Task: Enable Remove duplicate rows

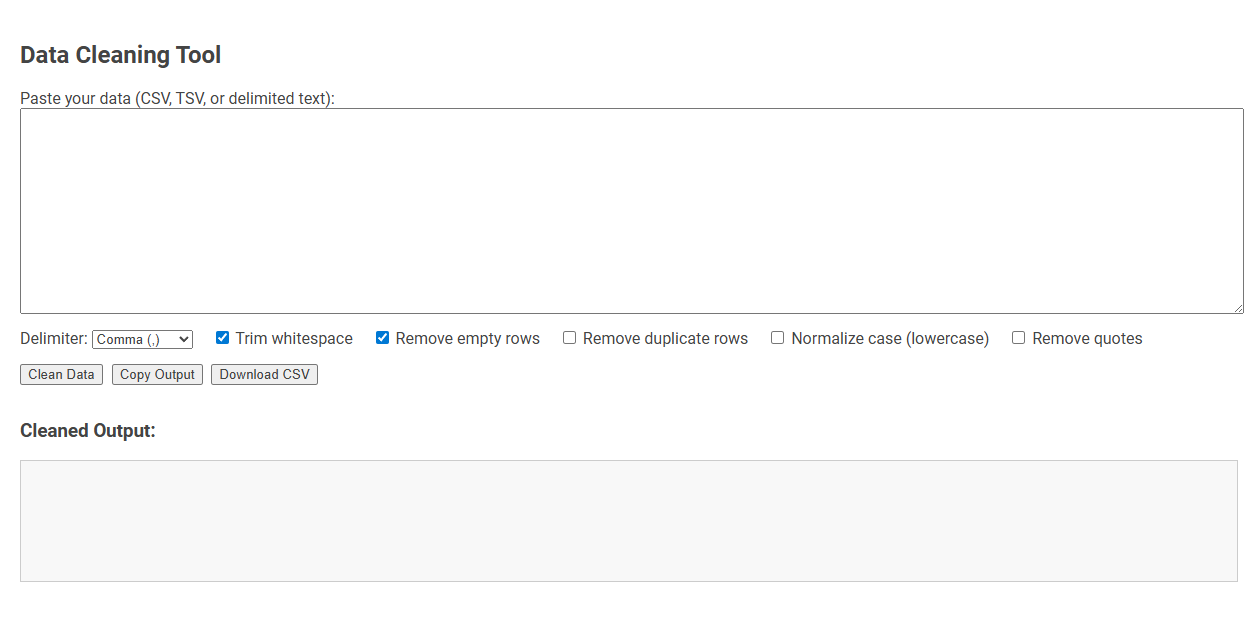Action: pyautogui.click(x=569, y=338)
